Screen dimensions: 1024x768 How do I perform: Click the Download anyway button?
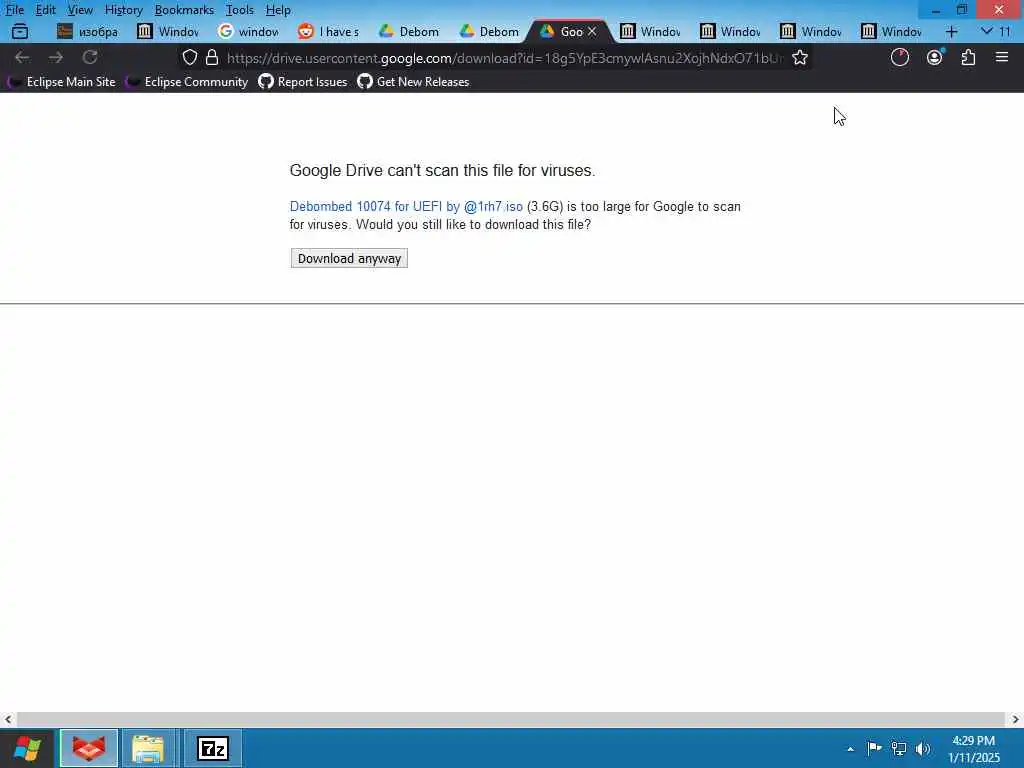pos(349,258)
